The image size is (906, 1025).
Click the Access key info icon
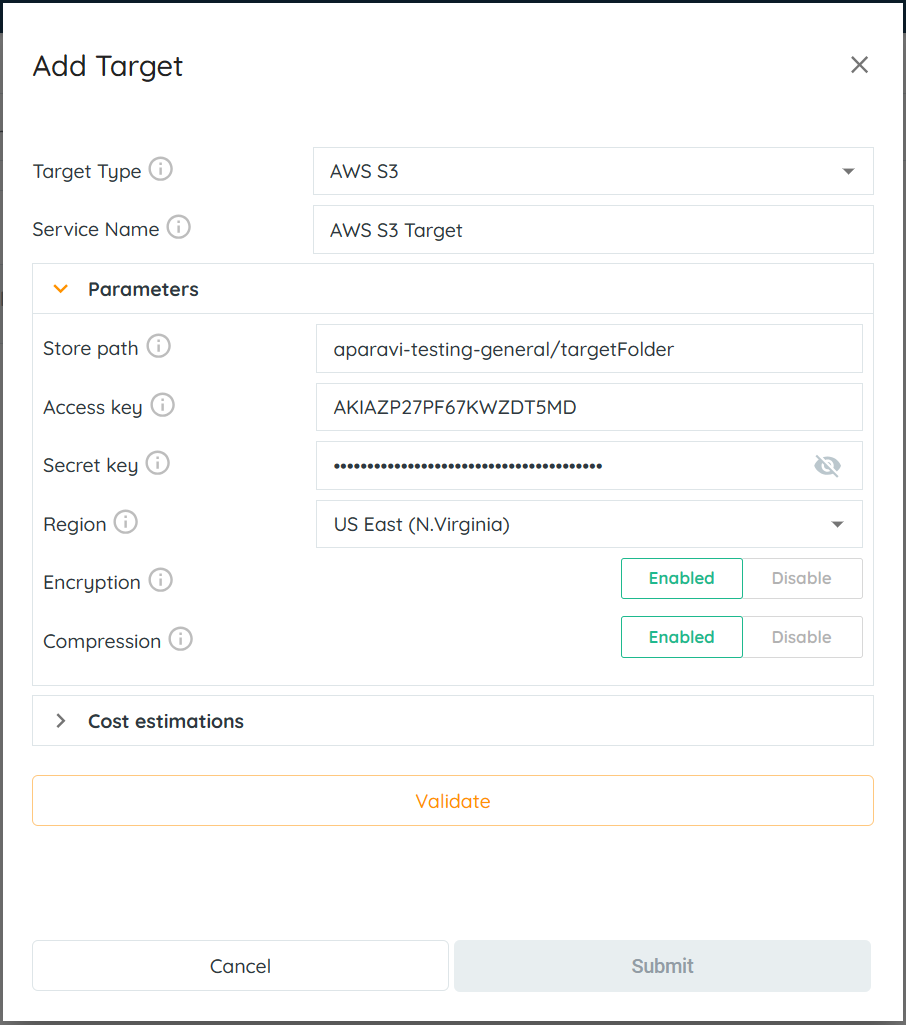pyautogui.click(x=162, y=406)
